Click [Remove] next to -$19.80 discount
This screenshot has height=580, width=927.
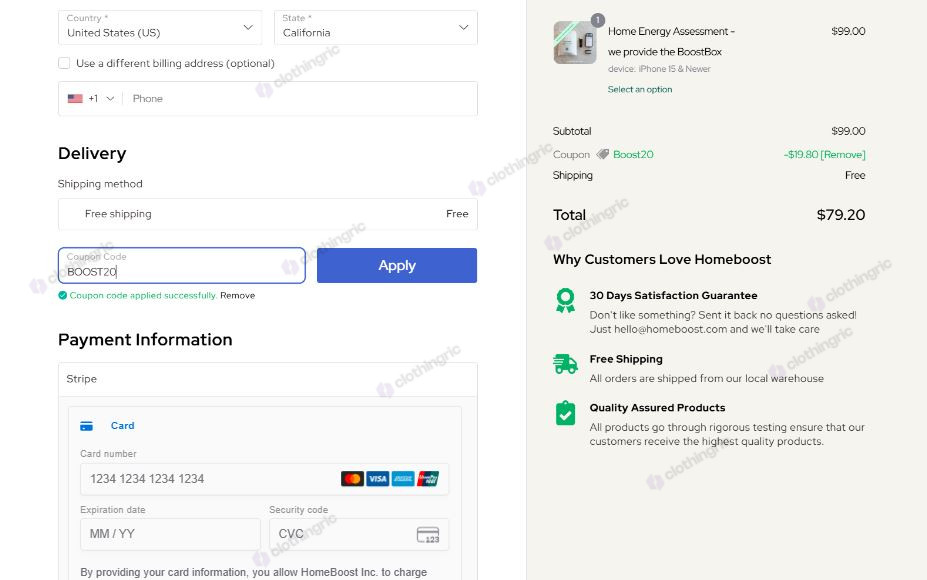[x=843, y=154]
